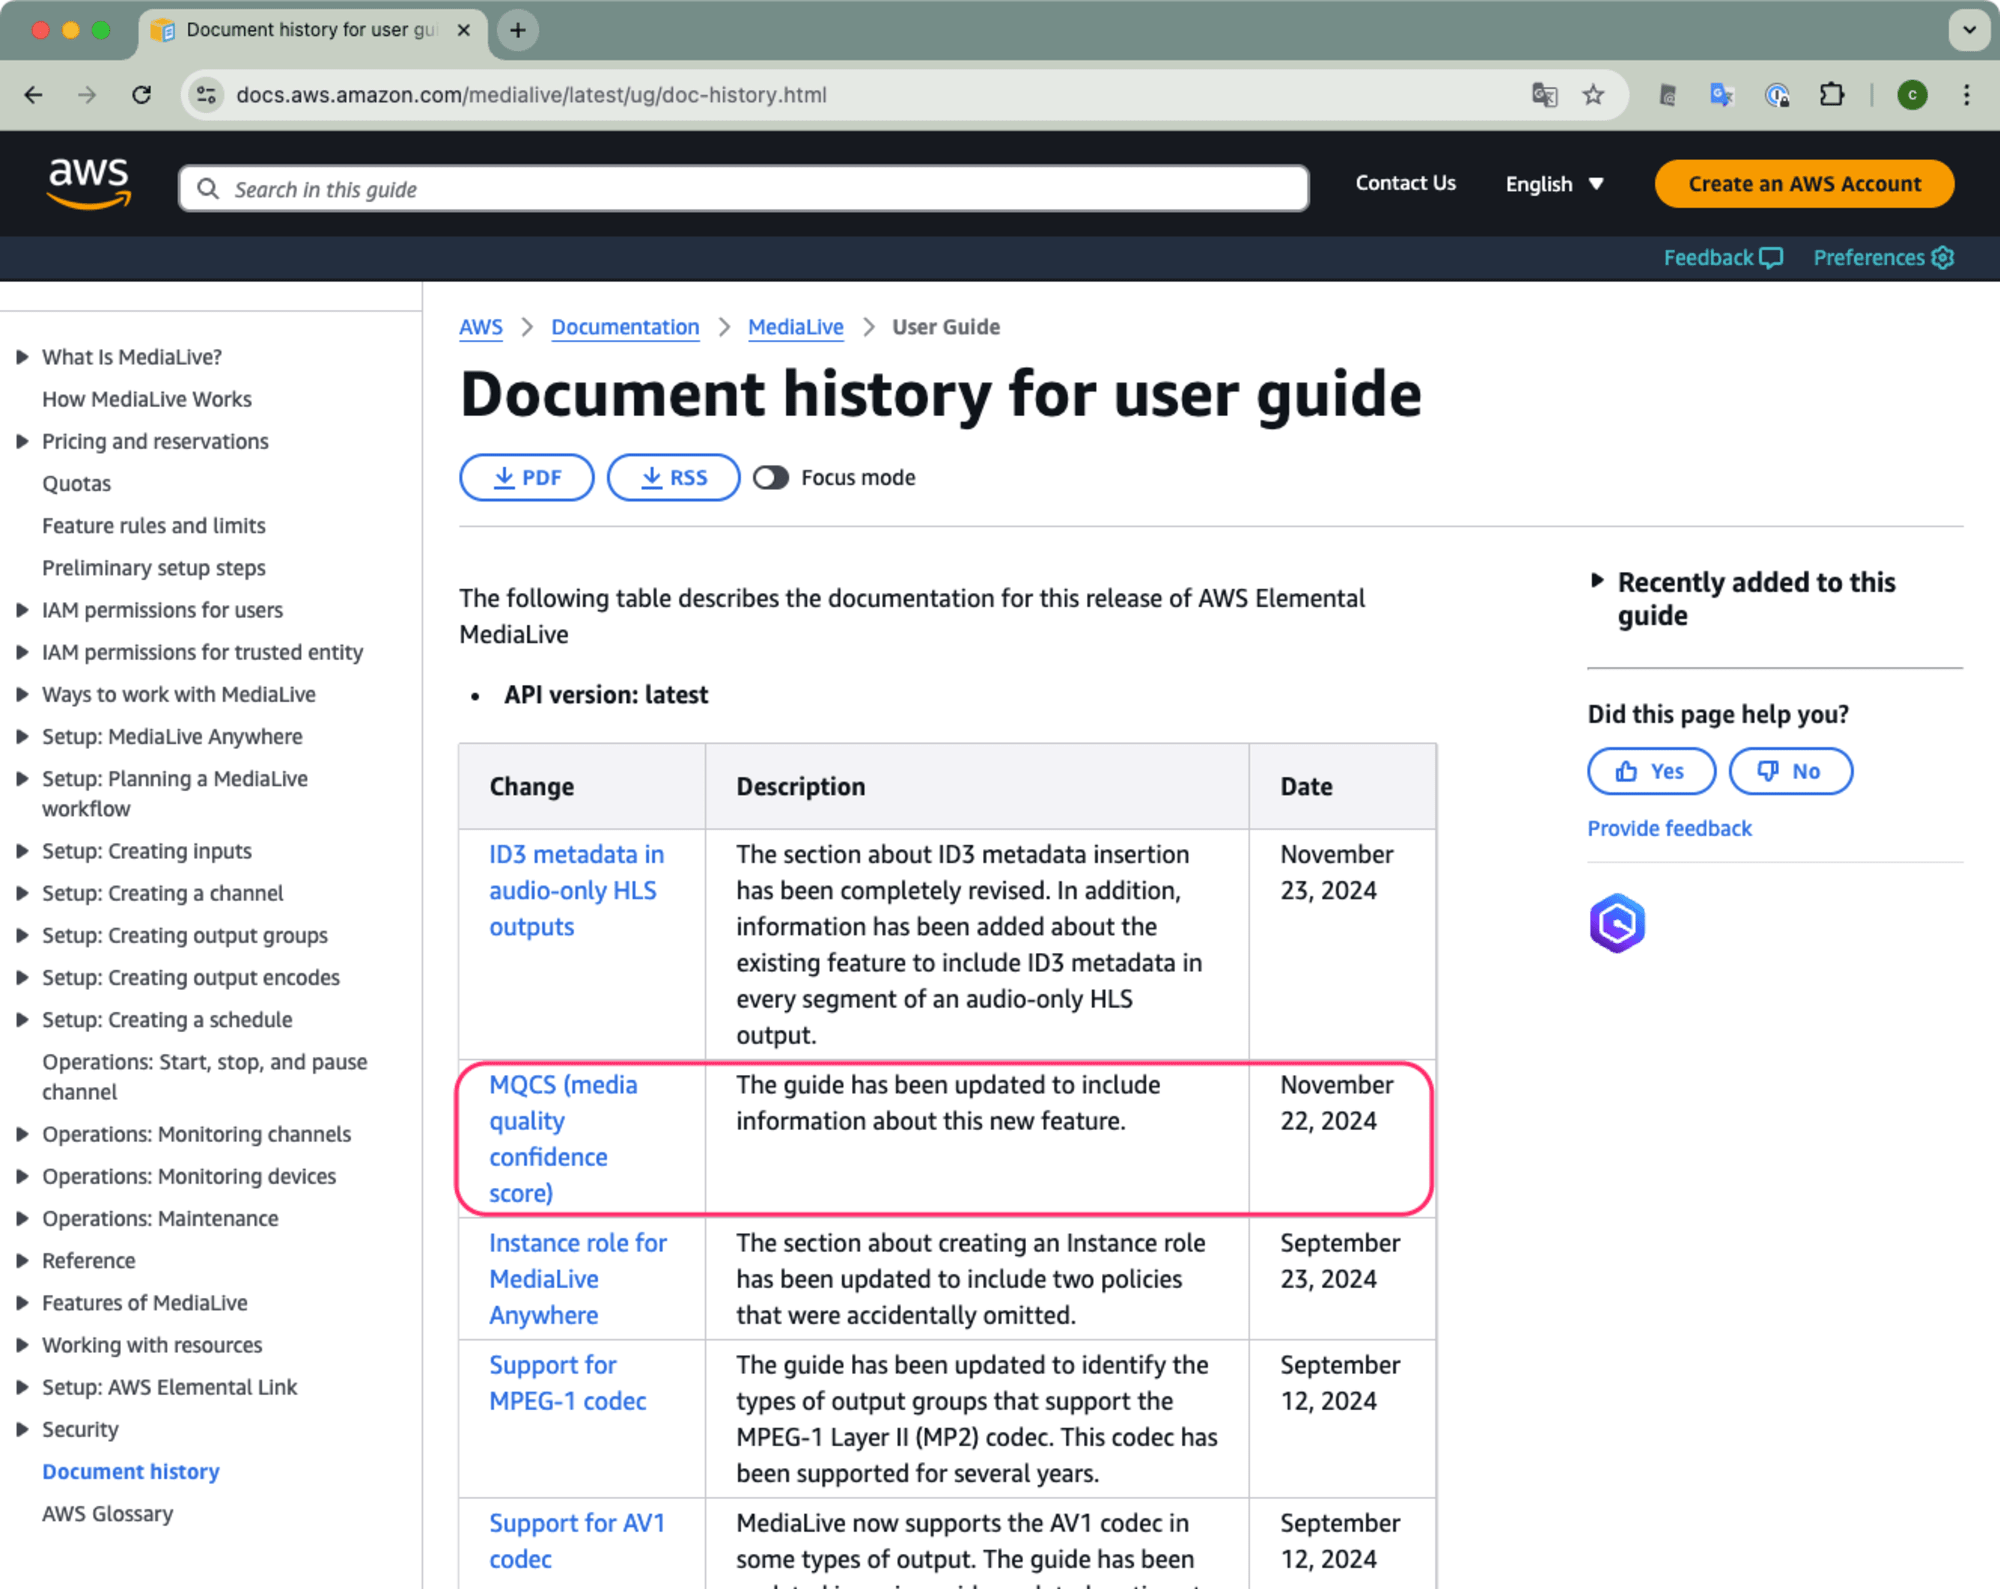
Task: Reload the page with the refresh icon
Action: [x=142, y=95]
